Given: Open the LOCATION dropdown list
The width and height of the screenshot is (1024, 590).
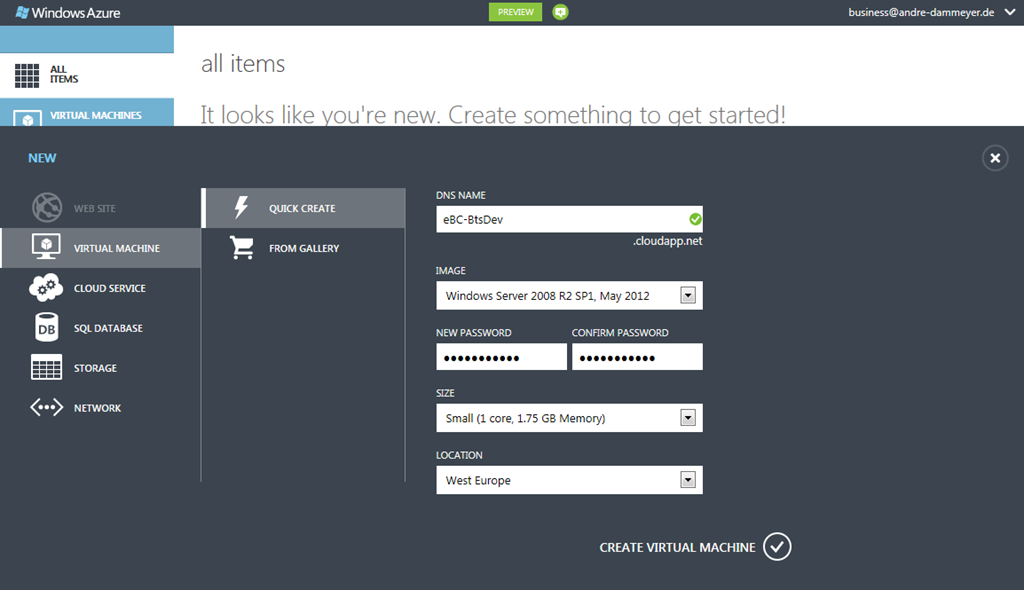Looking at the screenshot, I should coord(569,480).
